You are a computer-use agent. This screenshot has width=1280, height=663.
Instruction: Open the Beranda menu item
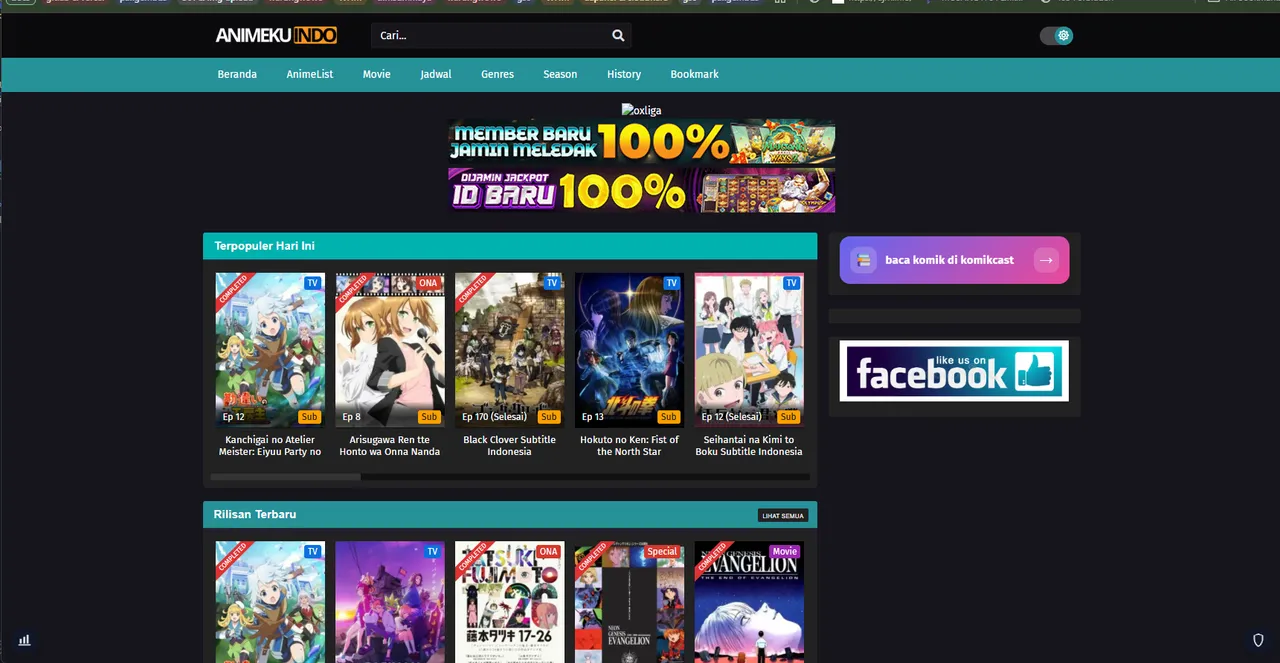(237, 74)
